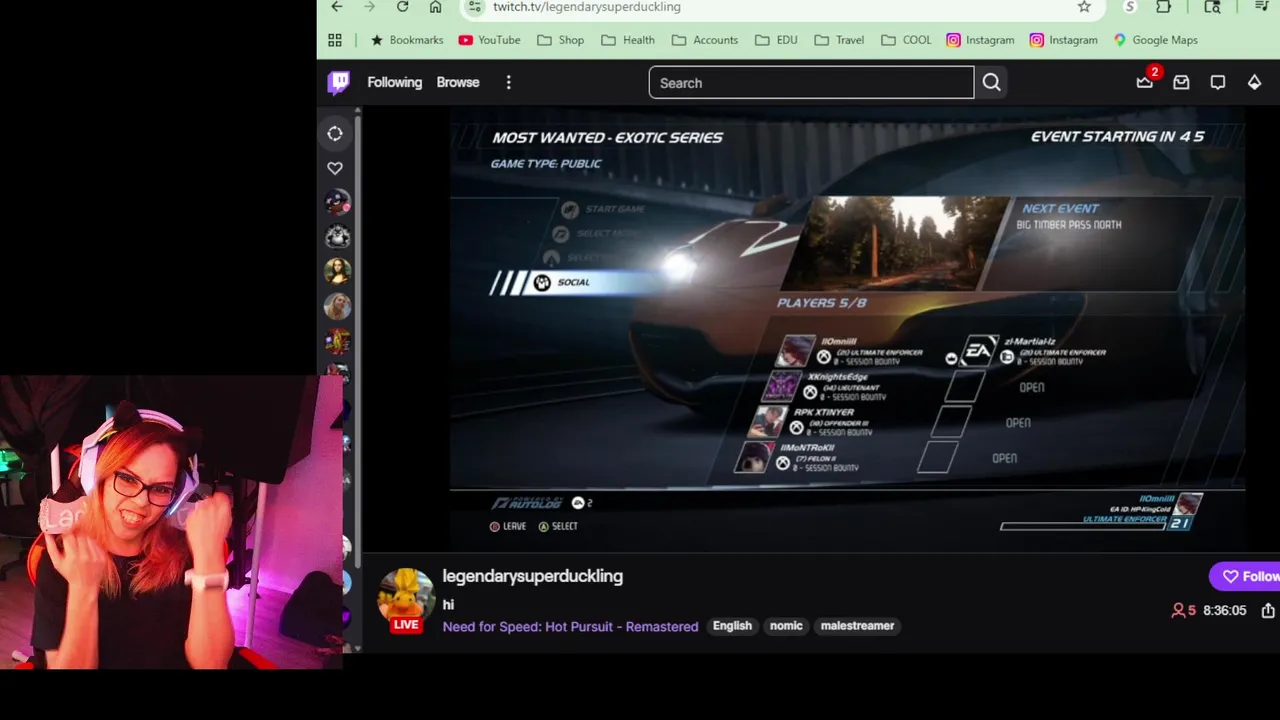Open site information icon in address bar
The image size is (1280, 720).
pos(476,7)
